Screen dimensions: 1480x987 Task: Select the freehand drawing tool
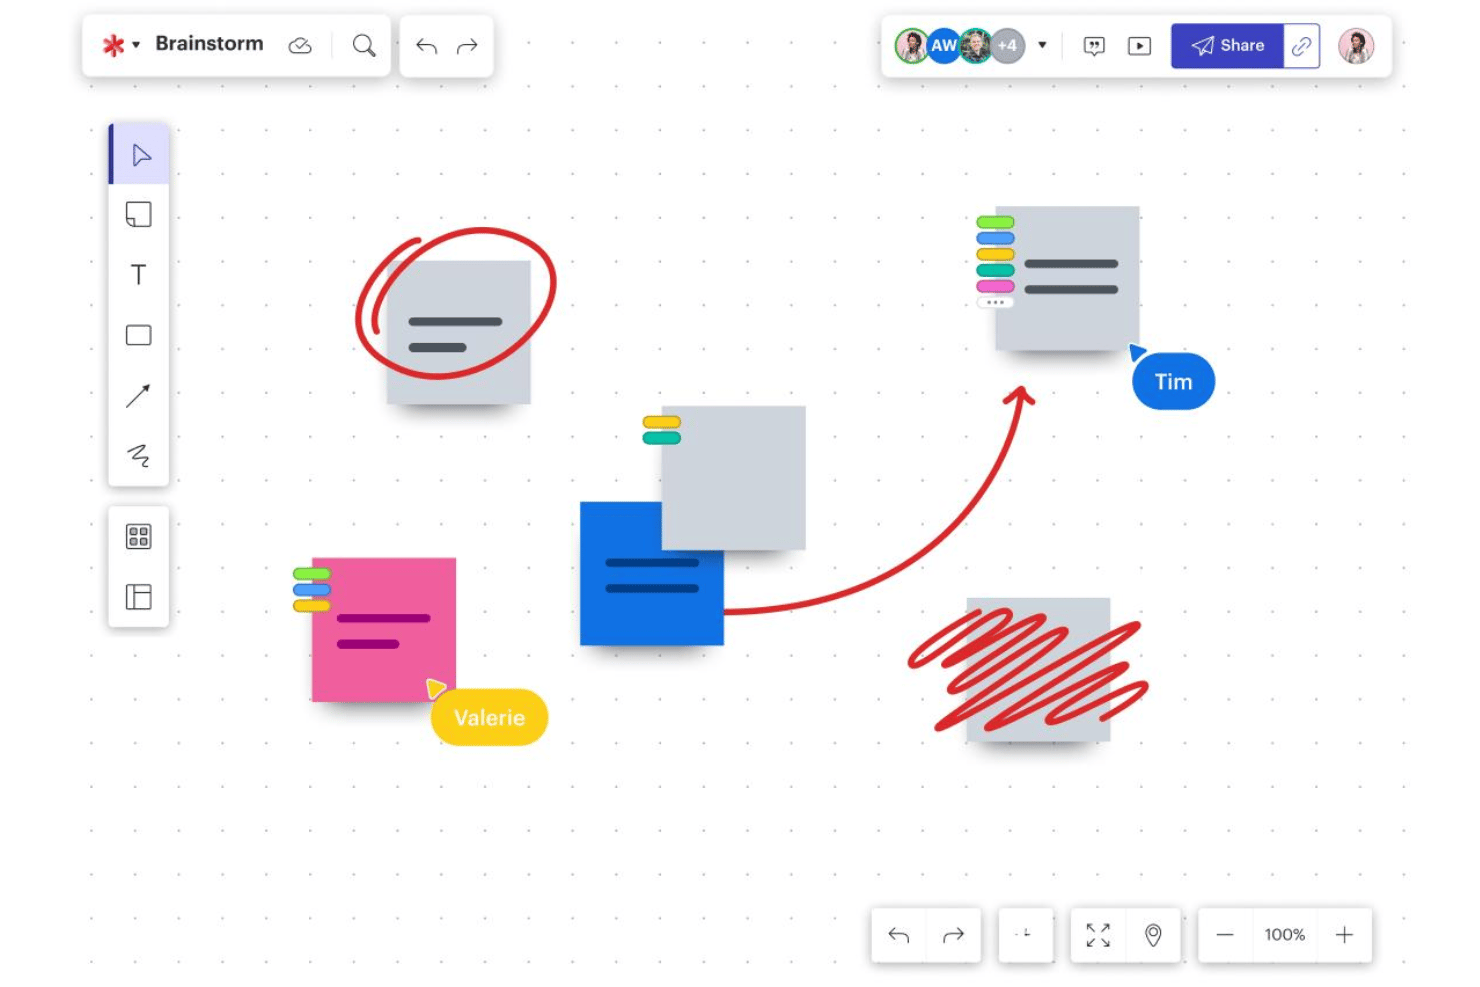pos(139,456)
